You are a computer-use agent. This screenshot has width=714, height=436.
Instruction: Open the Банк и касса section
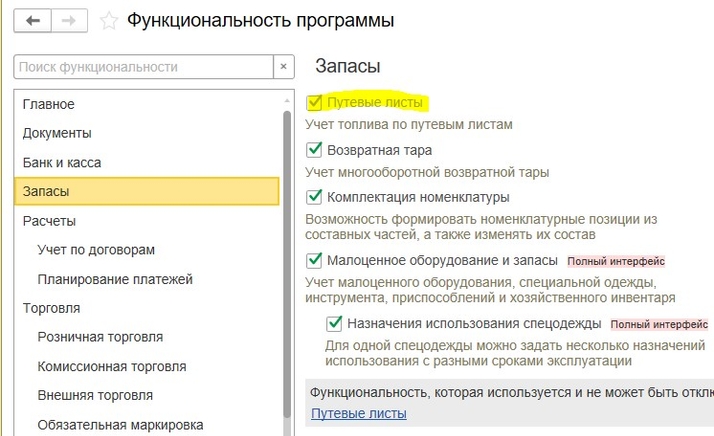pyautogui.click(x=62, y=162)
